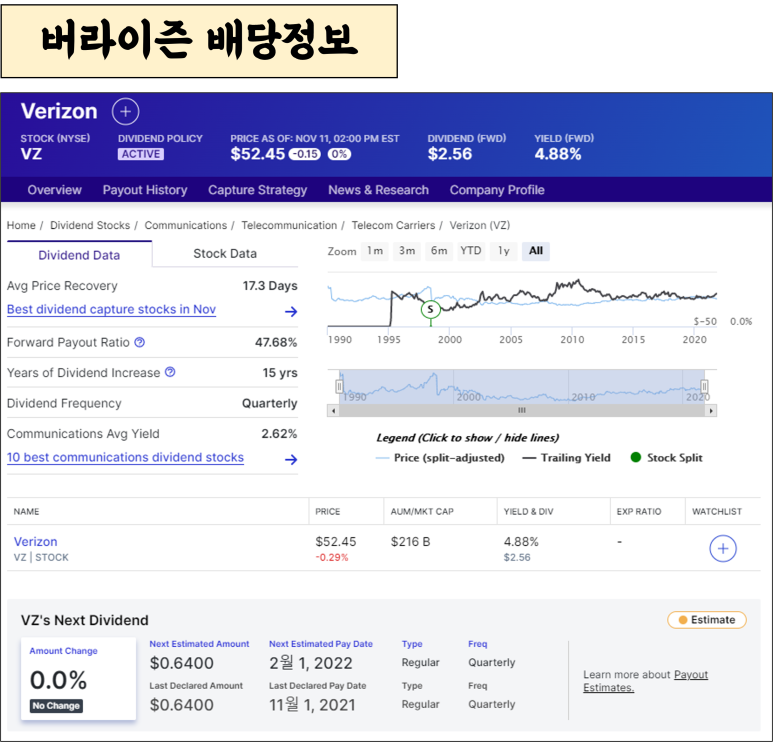Screen dimensions: 773x742
Task: Click the 15 yrs dividend increase value
Action: coord(280,373)
